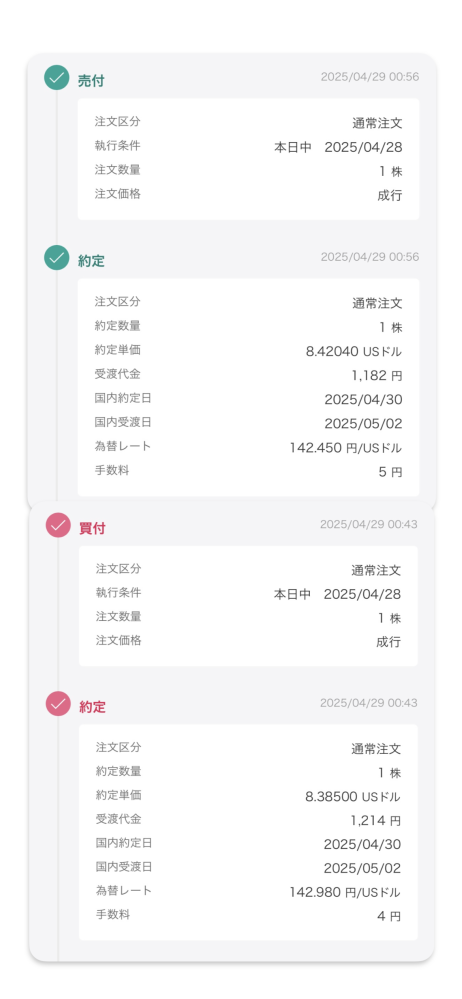This screenshot has height=999, width=462.
Task: Click the green checkmark icon beside first 約定
Action: 57,258
